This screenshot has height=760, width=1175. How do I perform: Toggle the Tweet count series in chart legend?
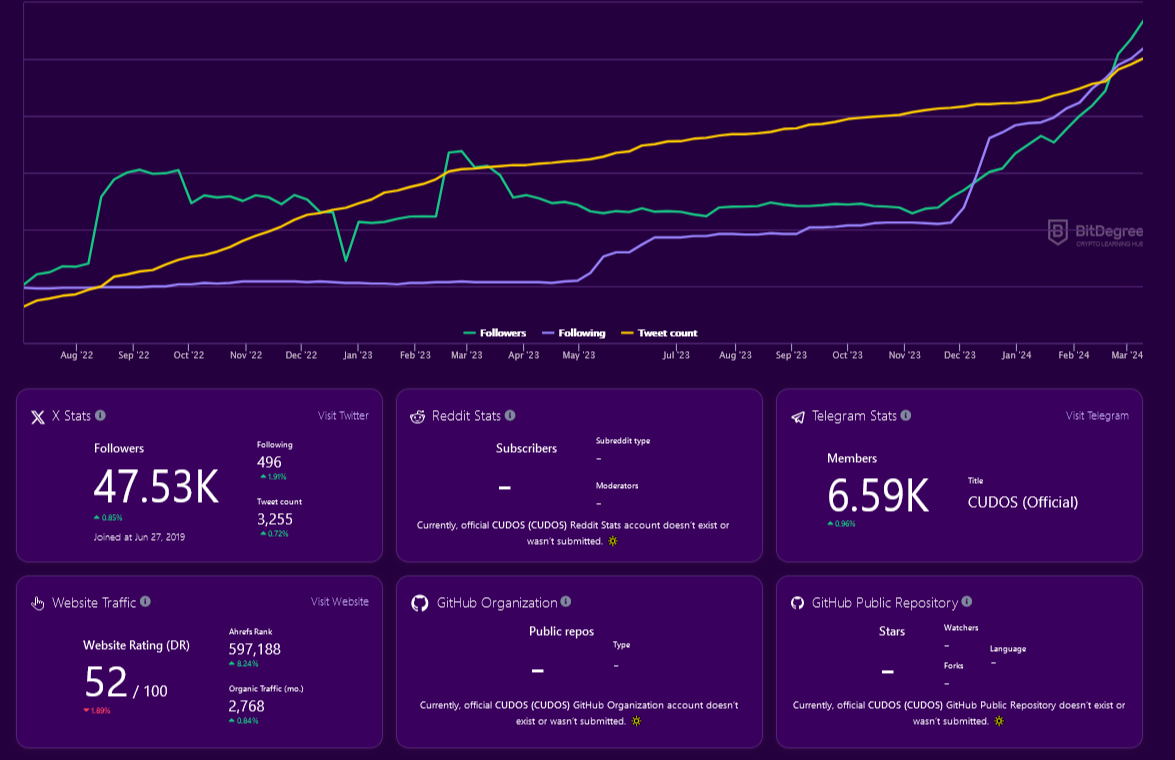point(659,333)
